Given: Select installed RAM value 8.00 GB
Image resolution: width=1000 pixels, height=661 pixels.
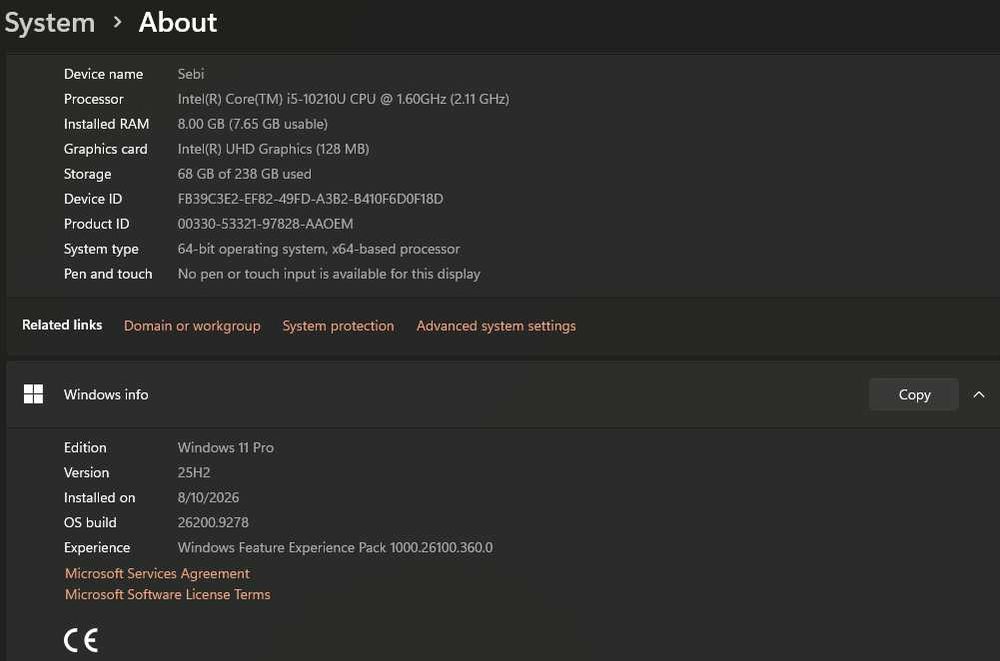Looking at the screenshot, I should (253, 124).
